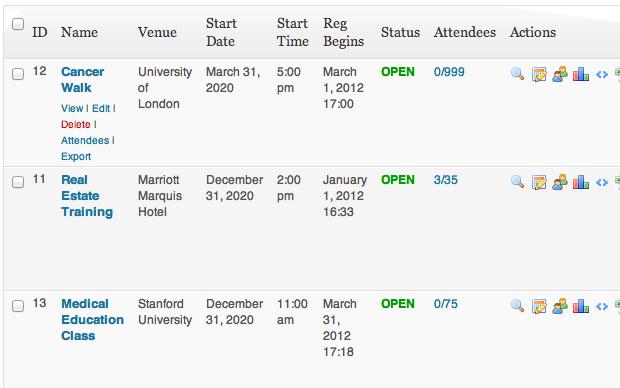Open bar chart report icon for Cancer Walk
620x388 pixels.
[581, 74]
